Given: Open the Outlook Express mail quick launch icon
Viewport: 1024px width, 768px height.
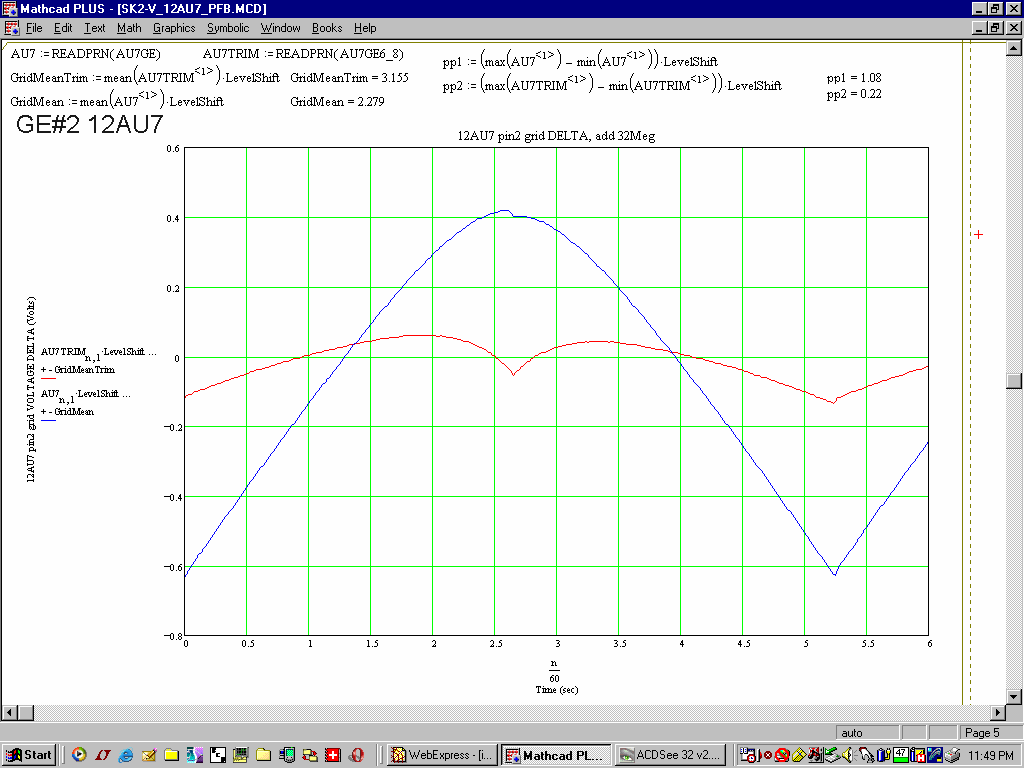Looking at the screenshot, I should (x=149, y=755).
